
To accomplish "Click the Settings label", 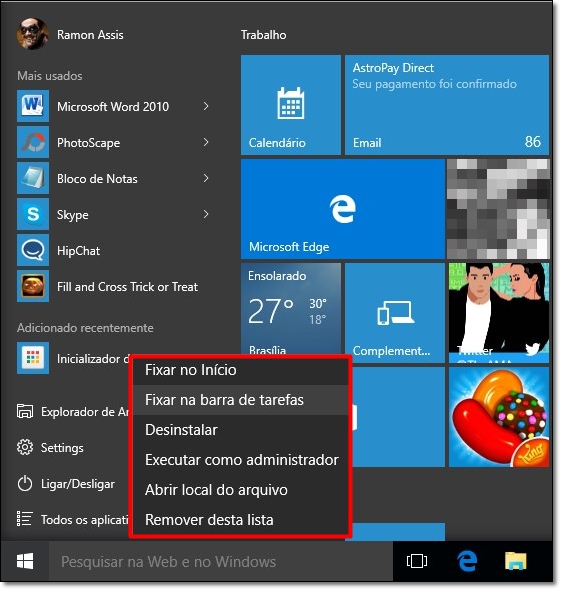I will [x=62, y=448].
